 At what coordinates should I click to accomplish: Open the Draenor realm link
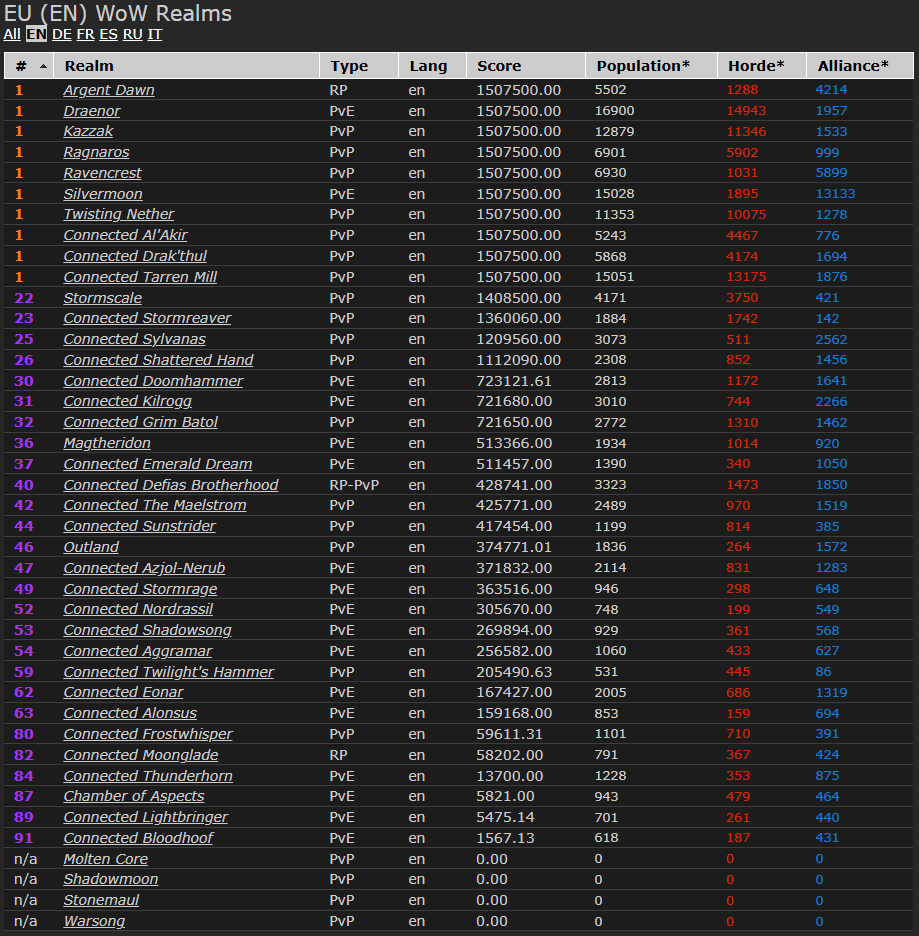[92, 111]
